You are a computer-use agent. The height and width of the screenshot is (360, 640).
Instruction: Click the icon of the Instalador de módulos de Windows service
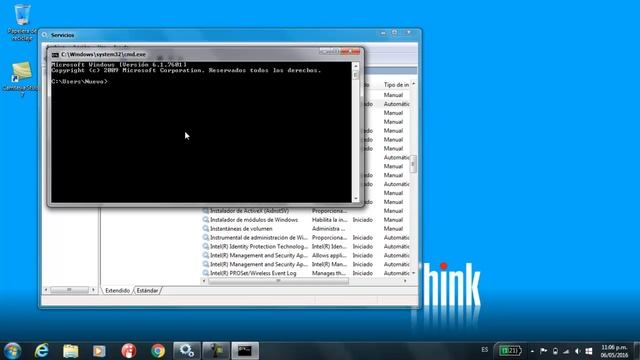coord(206,220)
